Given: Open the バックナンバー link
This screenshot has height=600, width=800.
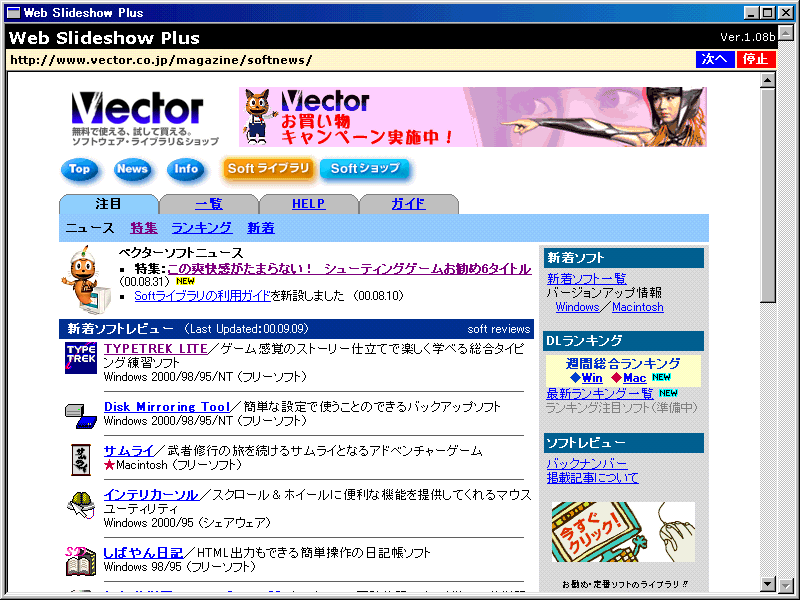Looking at the screenshot, I should (587, 463).
